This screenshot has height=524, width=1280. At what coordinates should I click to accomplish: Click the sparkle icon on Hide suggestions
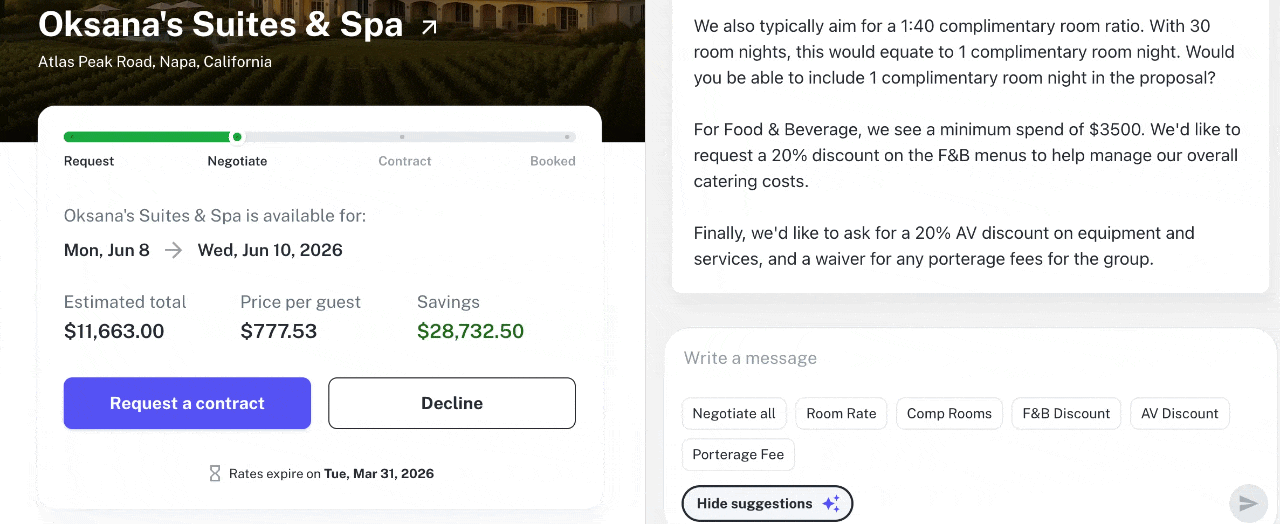pyautogui.click(x=831, y=504)
